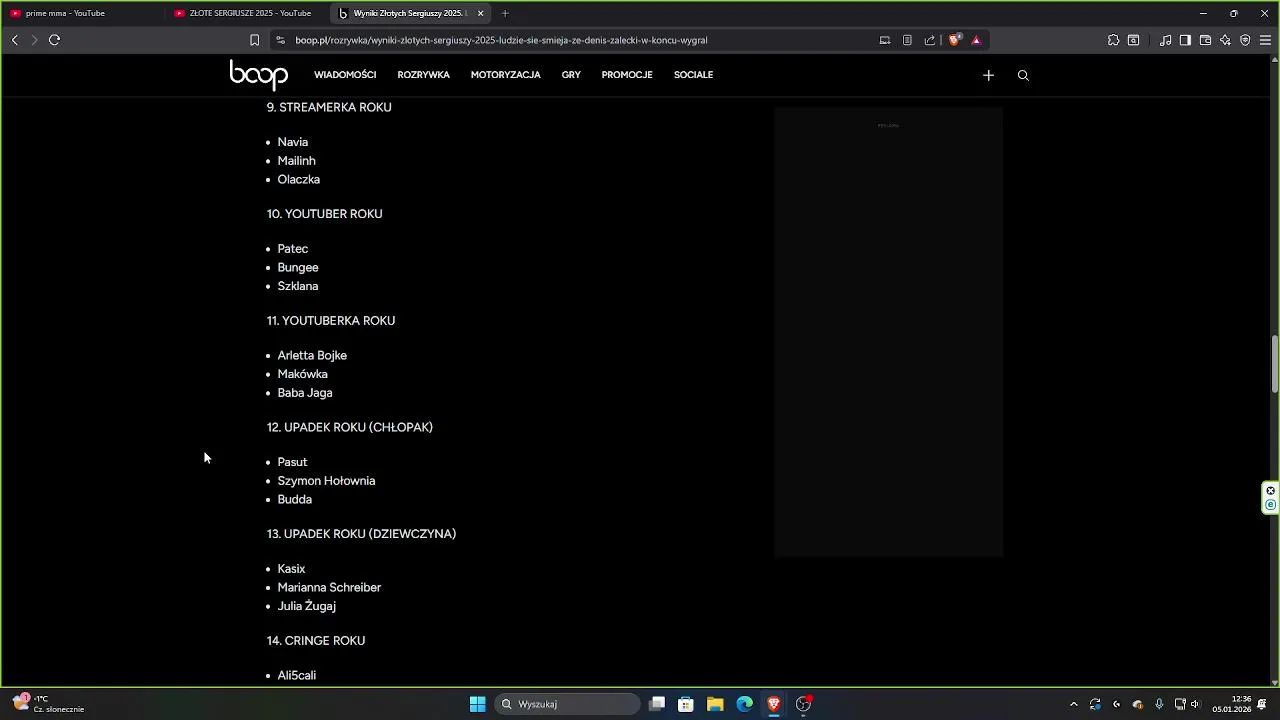Open the weather widget showing -1°C

click(48, 704)
